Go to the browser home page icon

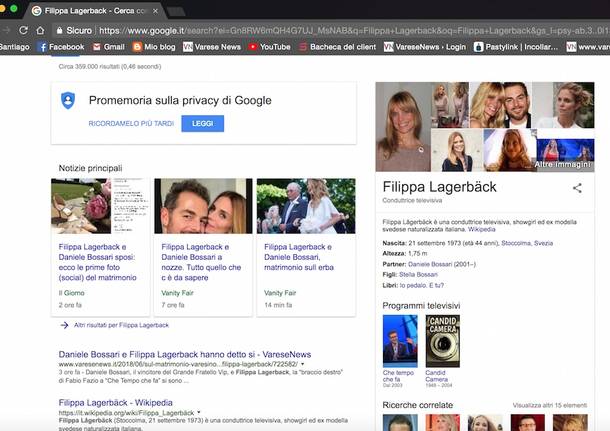coord(40,30)
